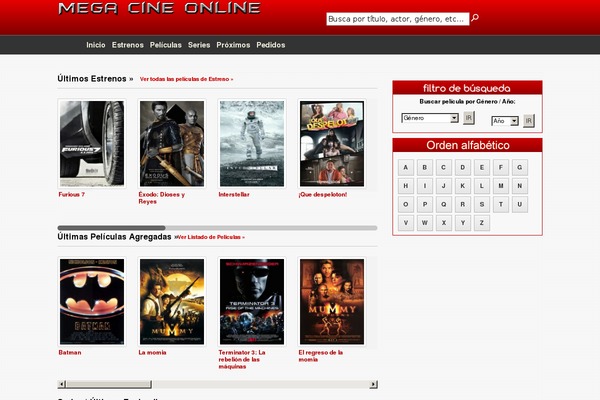Viewport: 600px width, 400px height.
Task: Click the Furious 7 title link
Action: (72, 194)
